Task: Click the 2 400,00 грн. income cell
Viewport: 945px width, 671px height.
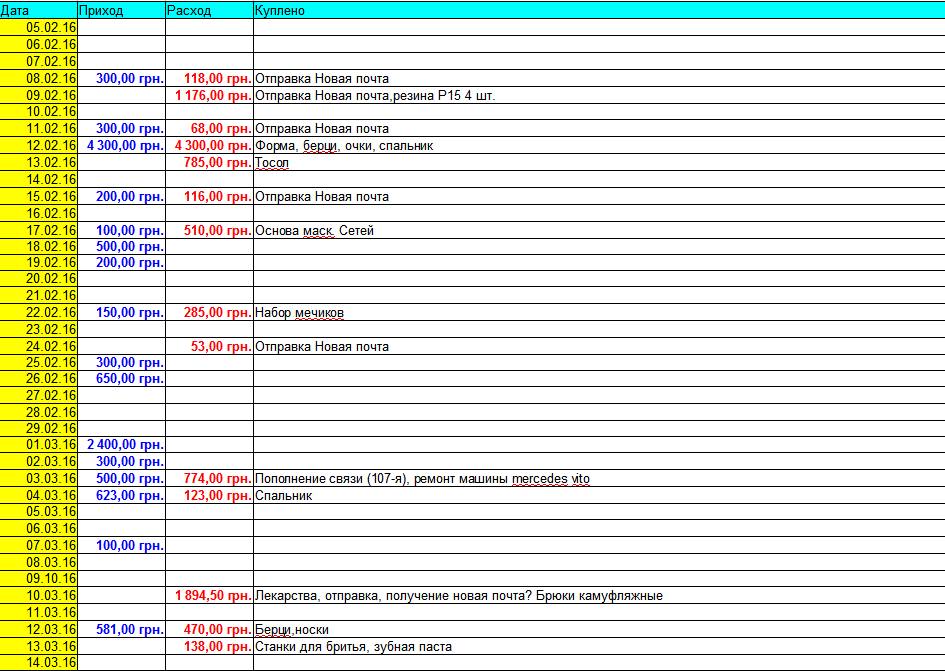Action: 121,445
